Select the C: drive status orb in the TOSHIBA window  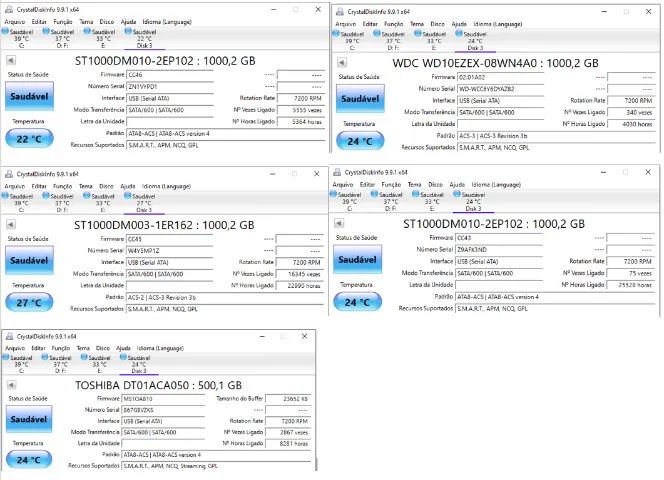click(6, 357)
